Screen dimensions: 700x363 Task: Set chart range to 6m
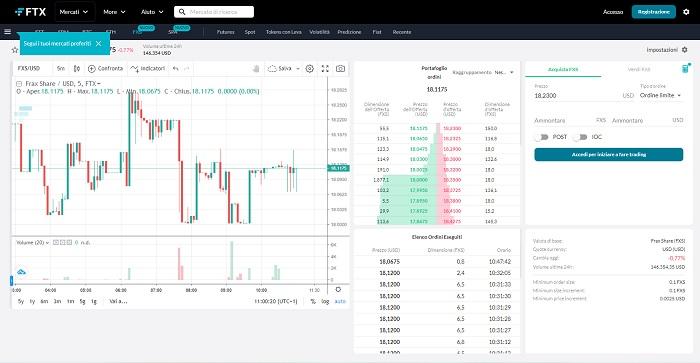pos(44,301)
